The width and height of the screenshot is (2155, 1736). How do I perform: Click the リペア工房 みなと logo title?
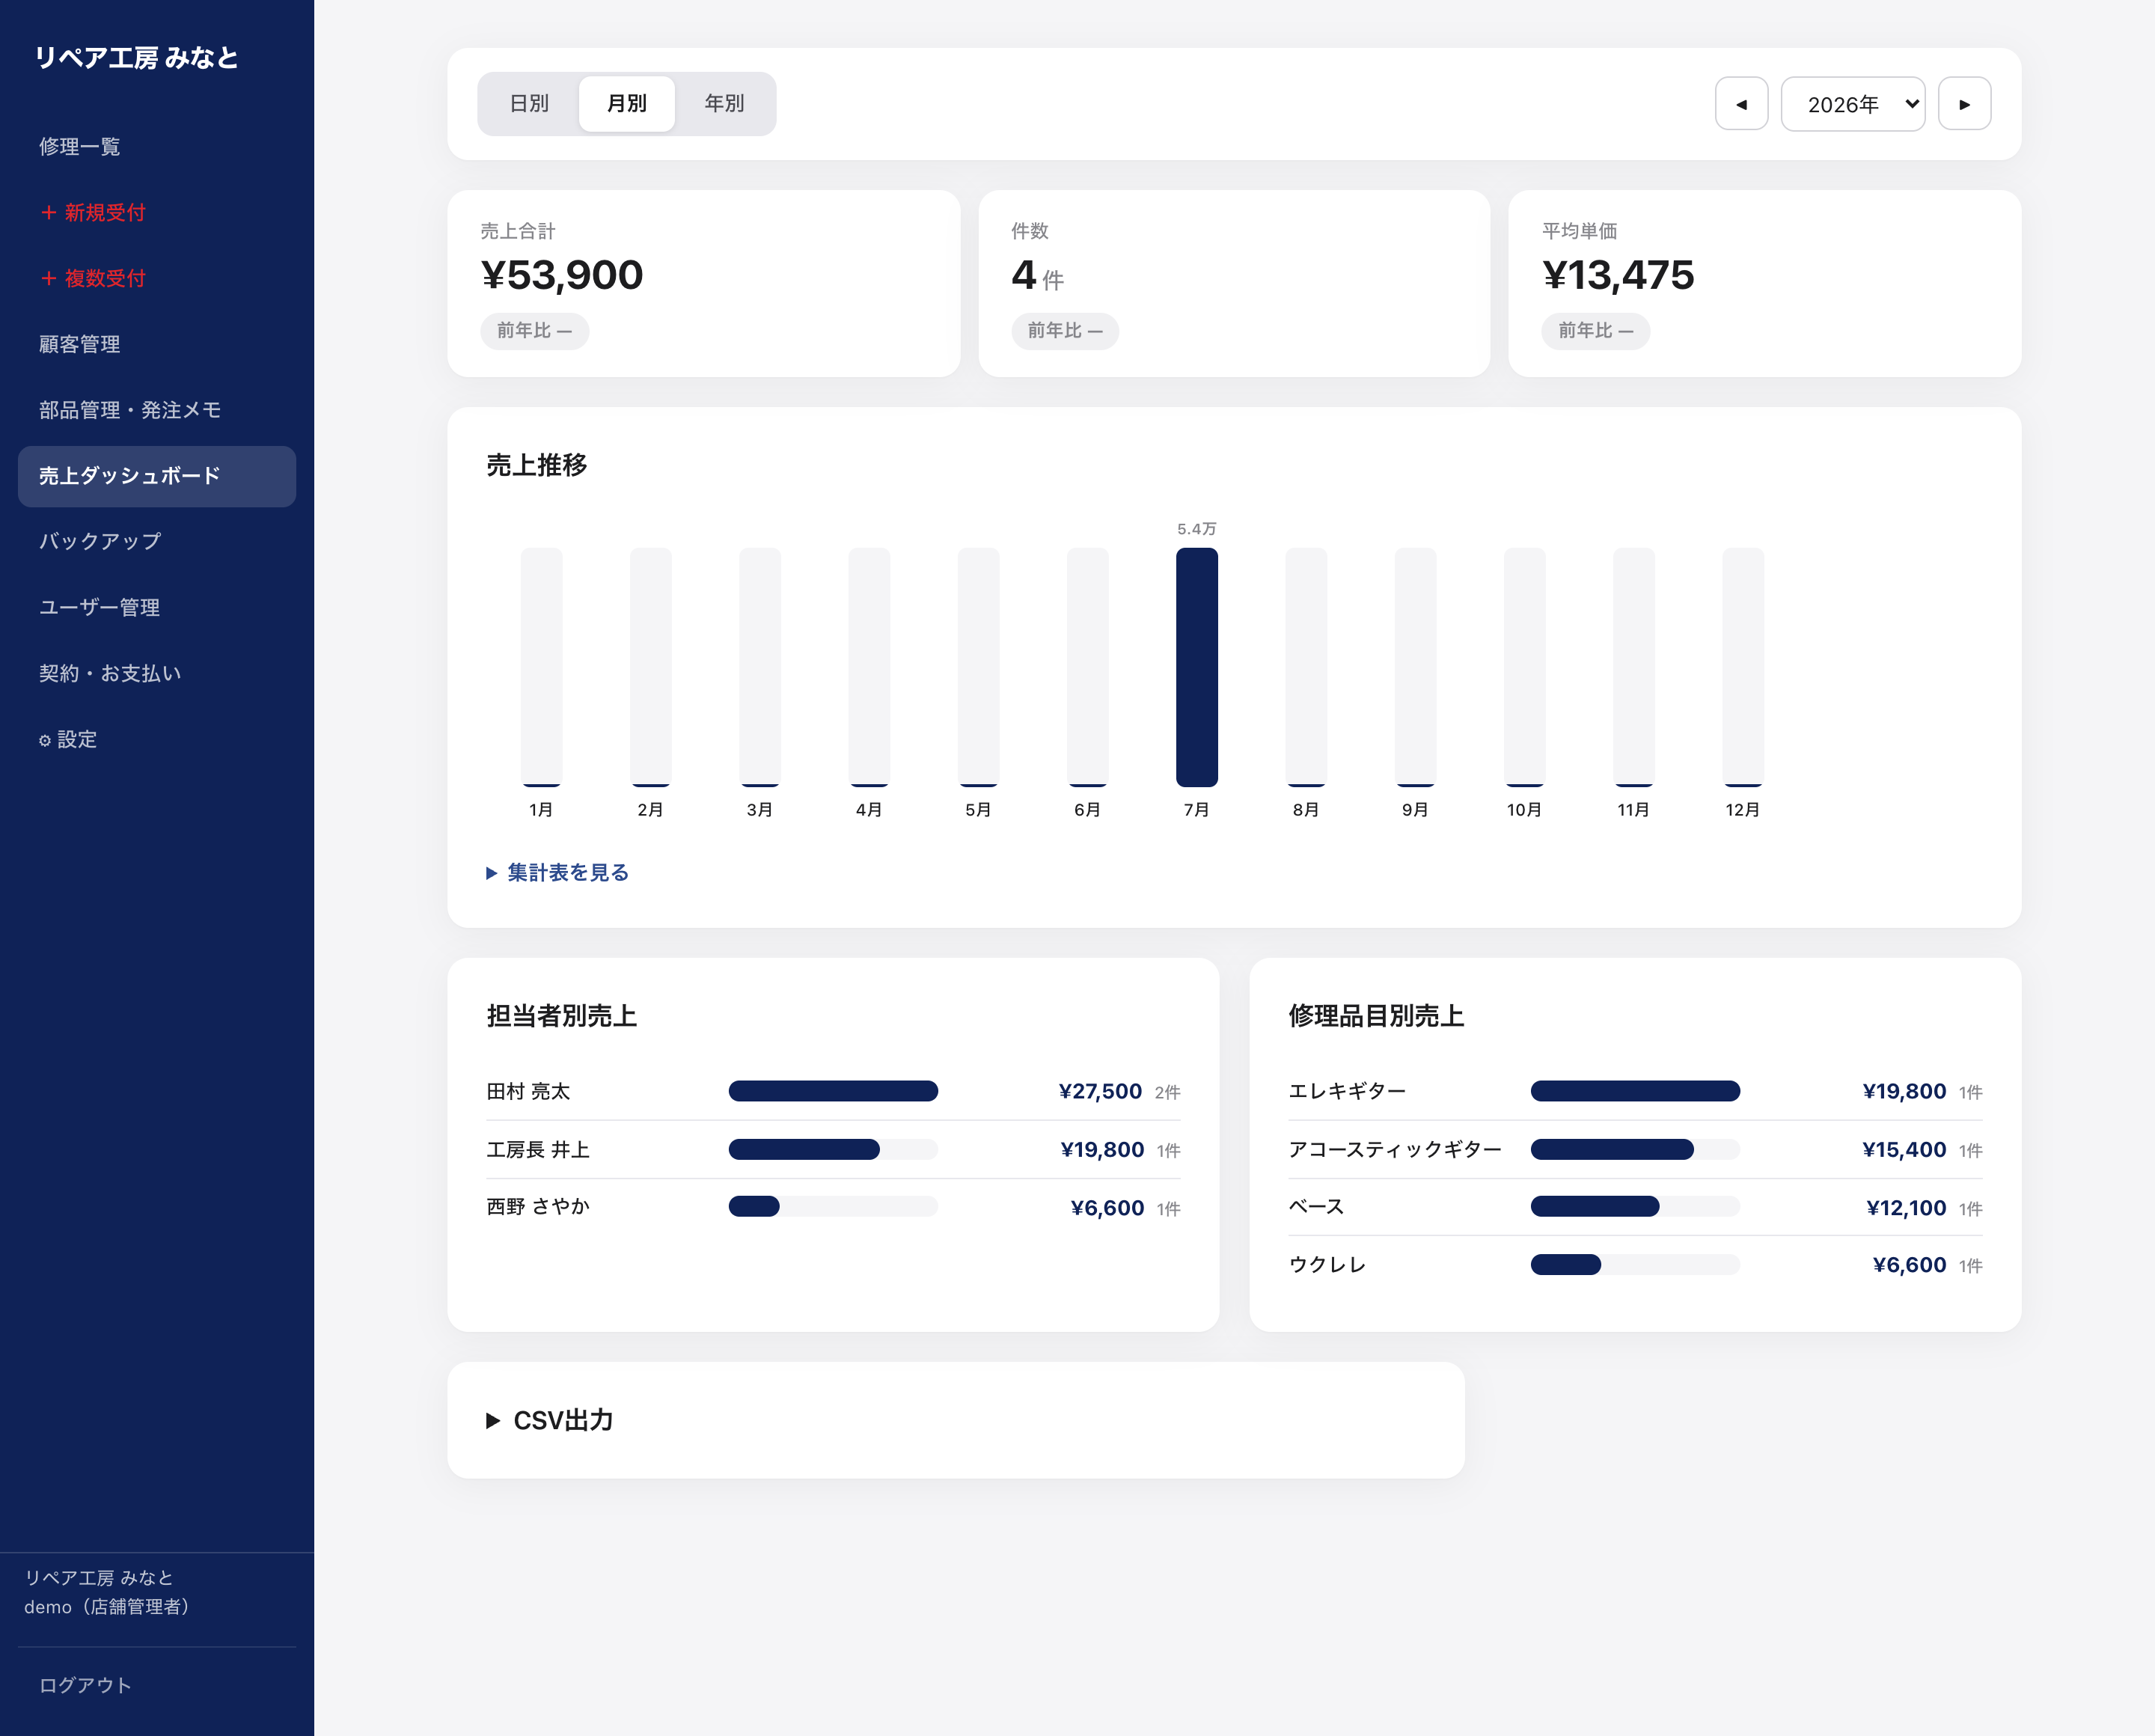137,58
